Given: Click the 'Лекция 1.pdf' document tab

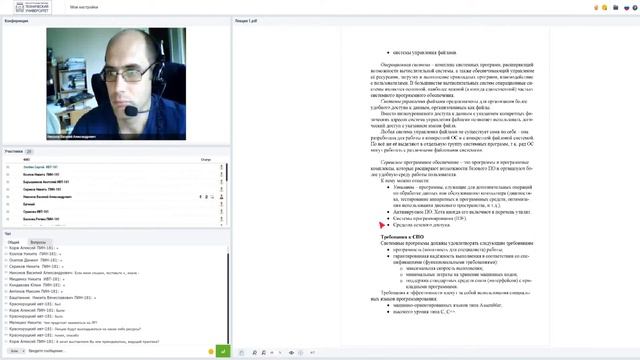Looking at the screenshot, I should coord(246,20).
